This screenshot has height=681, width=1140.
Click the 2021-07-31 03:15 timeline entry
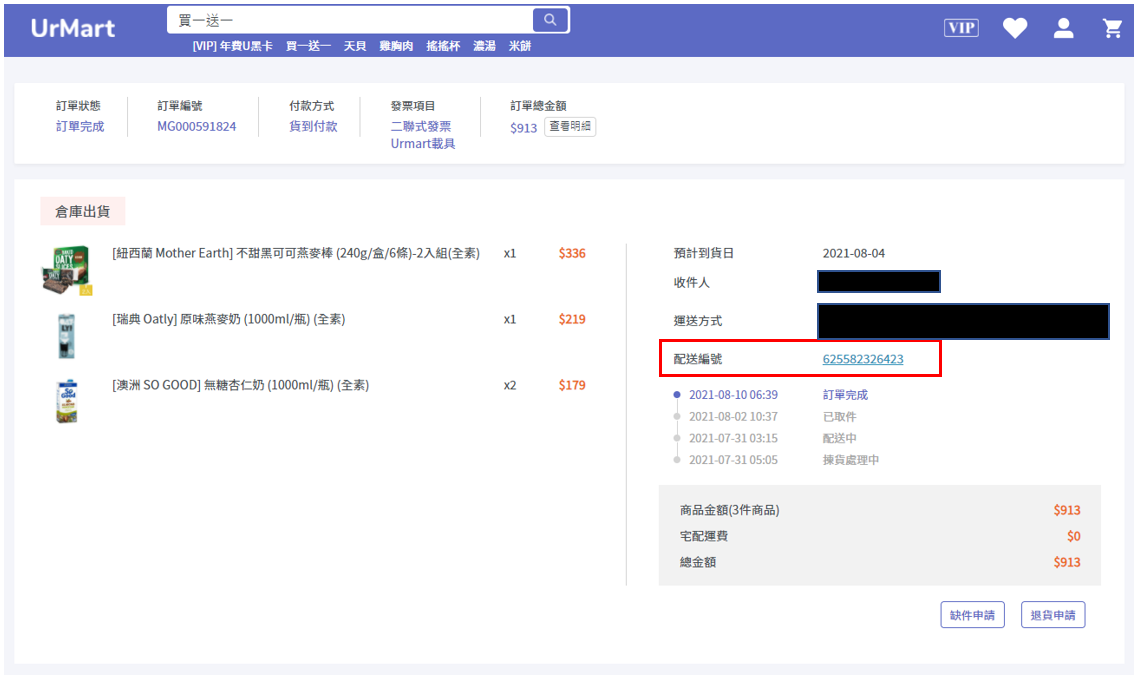tap(734, 438)
